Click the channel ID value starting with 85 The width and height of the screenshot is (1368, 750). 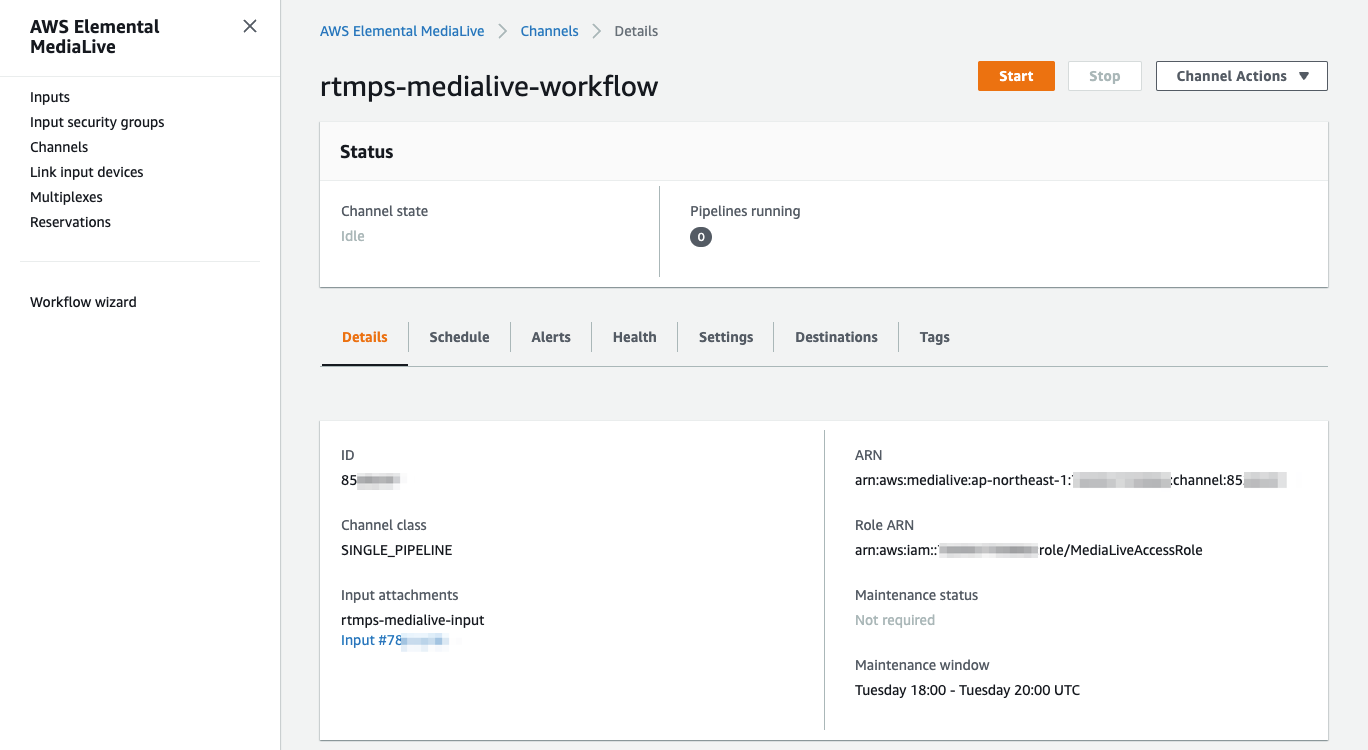tap(371, 480)
